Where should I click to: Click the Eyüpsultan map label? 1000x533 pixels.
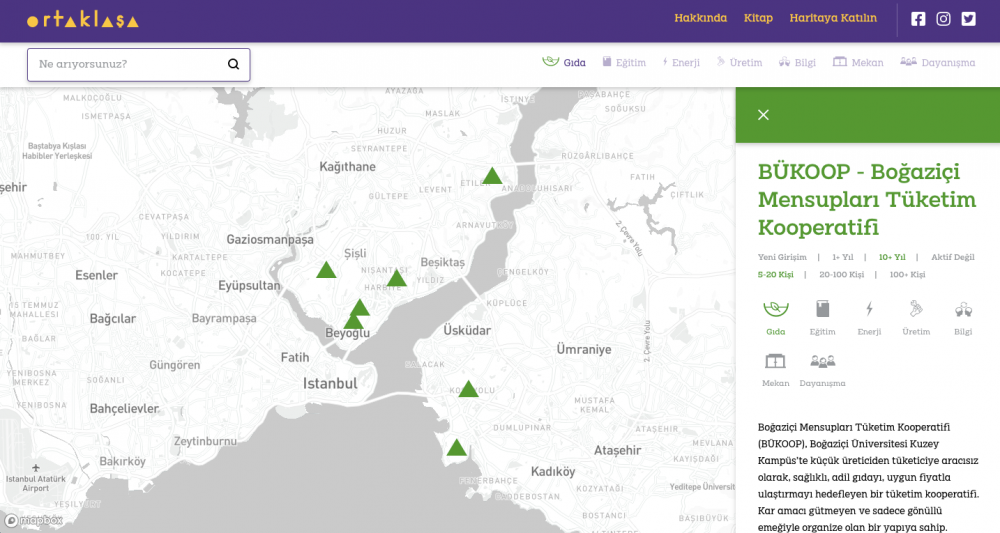click(x=249, y=285)
